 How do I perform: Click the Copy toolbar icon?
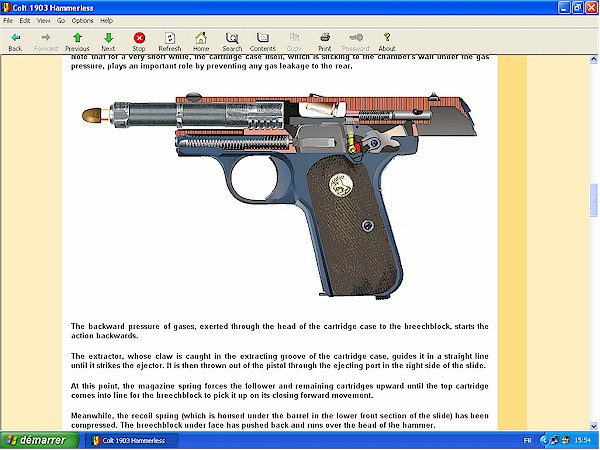(x=294, y=42)
